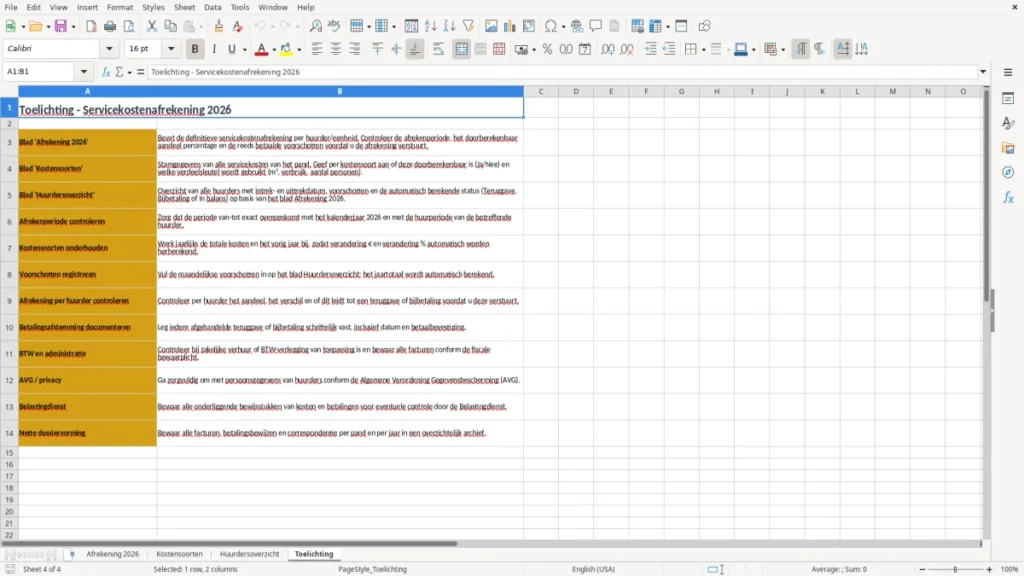
Task: Open the Data menu
Action: pyautogui.click(x=212, y=7)
